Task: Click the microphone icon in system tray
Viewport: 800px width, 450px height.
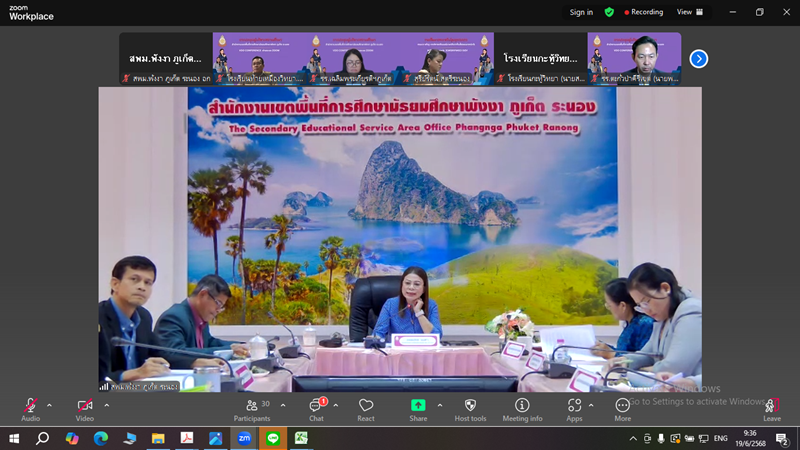Action: point(661,438)
